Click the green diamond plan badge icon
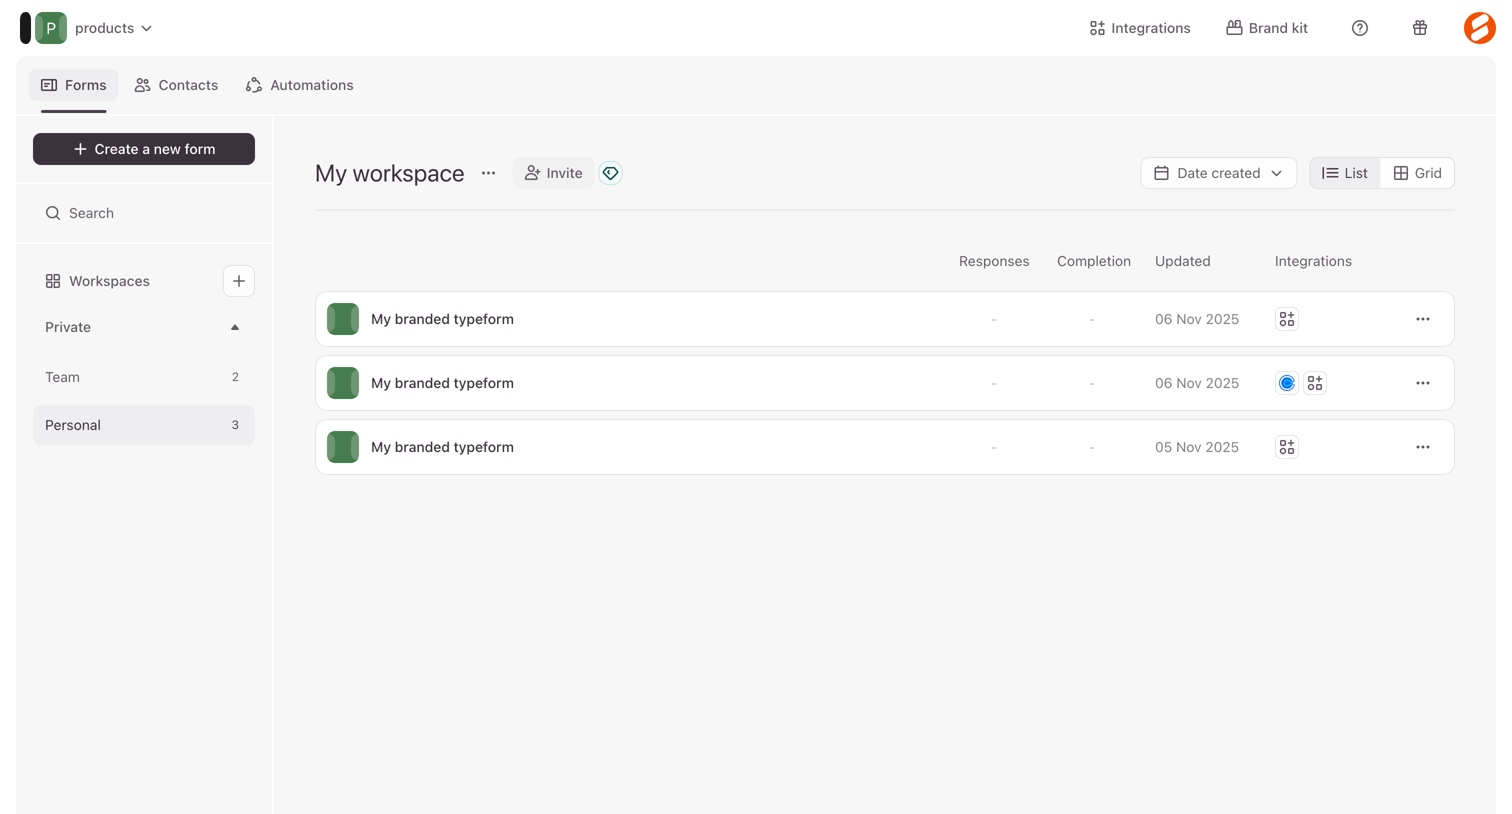The width and height of the screenshot is (1512, 814). tap(610, 173)
